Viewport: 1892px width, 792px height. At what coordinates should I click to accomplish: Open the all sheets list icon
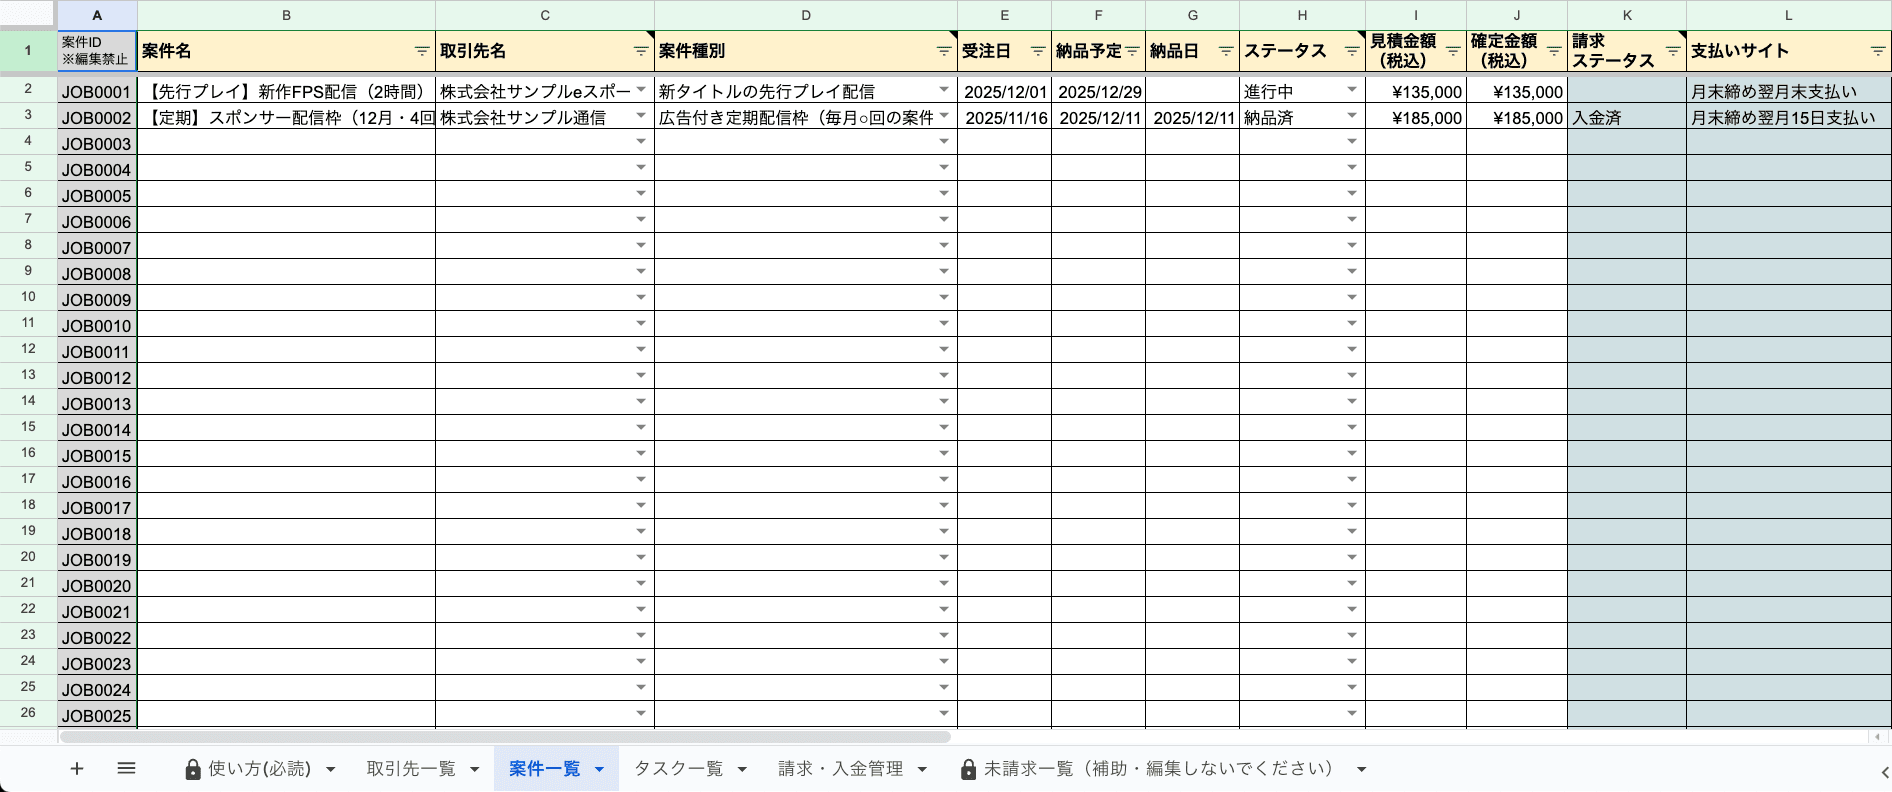tap(126, 768)
